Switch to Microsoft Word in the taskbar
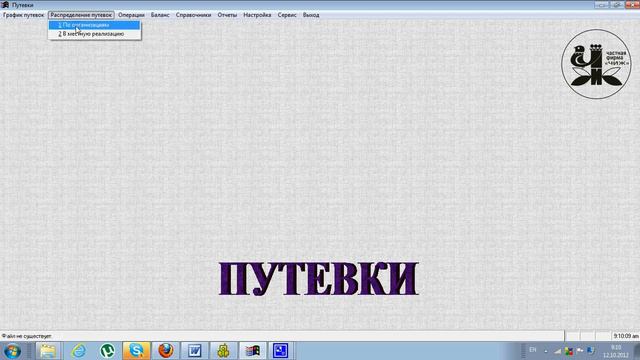 coord(195,351)
